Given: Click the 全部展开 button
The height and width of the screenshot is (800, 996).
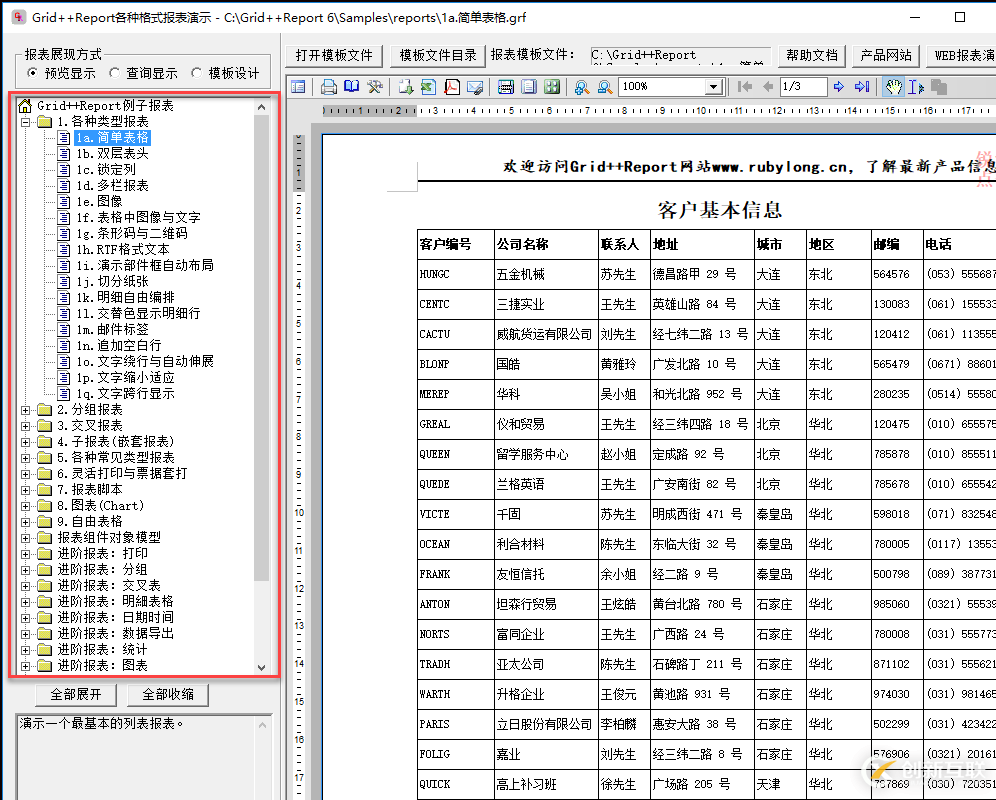Looking at the screenshot, I should click(x=76, y=694).
